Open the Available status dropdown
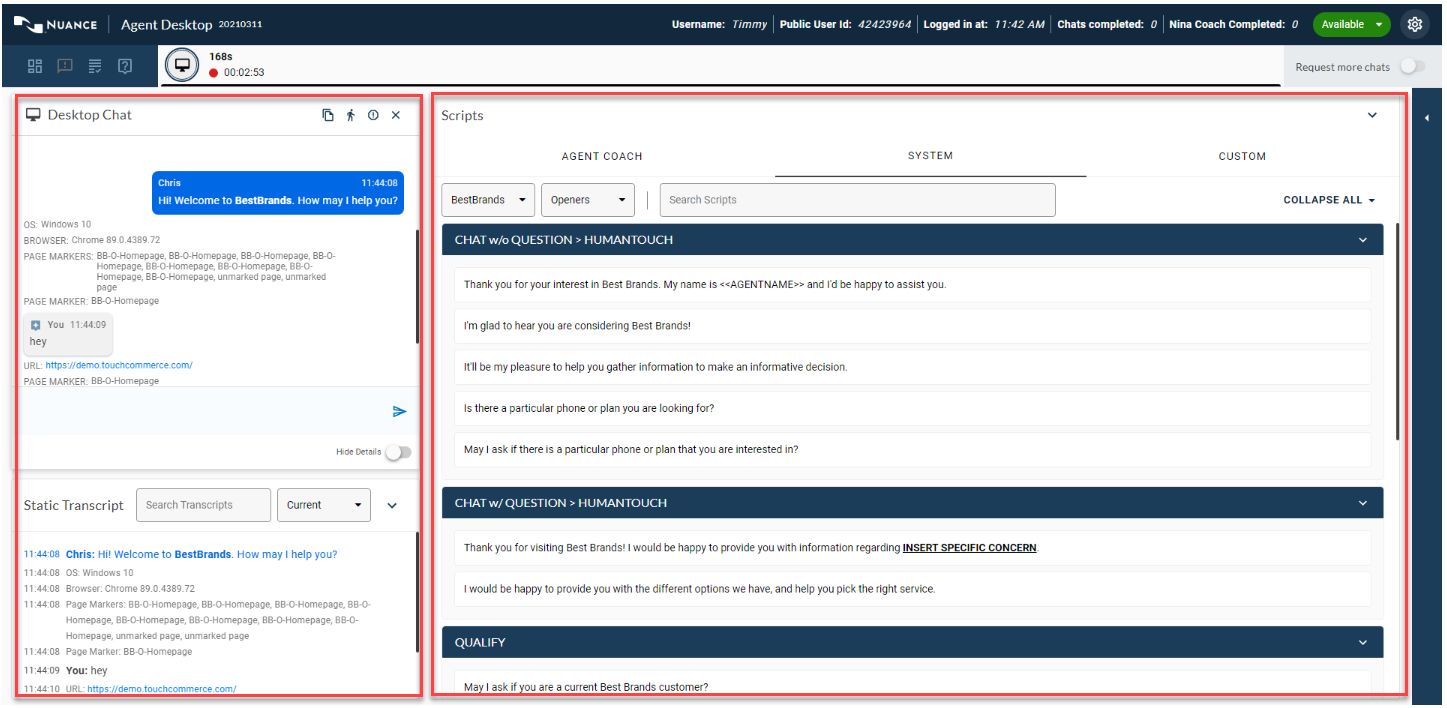The image size is (1447, 708). click(1351, 24)
